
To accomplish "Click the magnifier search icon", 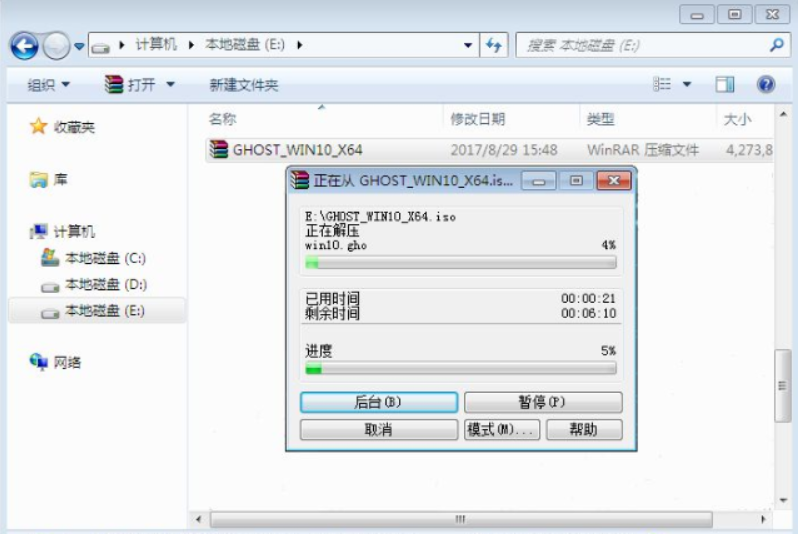I will [777, 45].
